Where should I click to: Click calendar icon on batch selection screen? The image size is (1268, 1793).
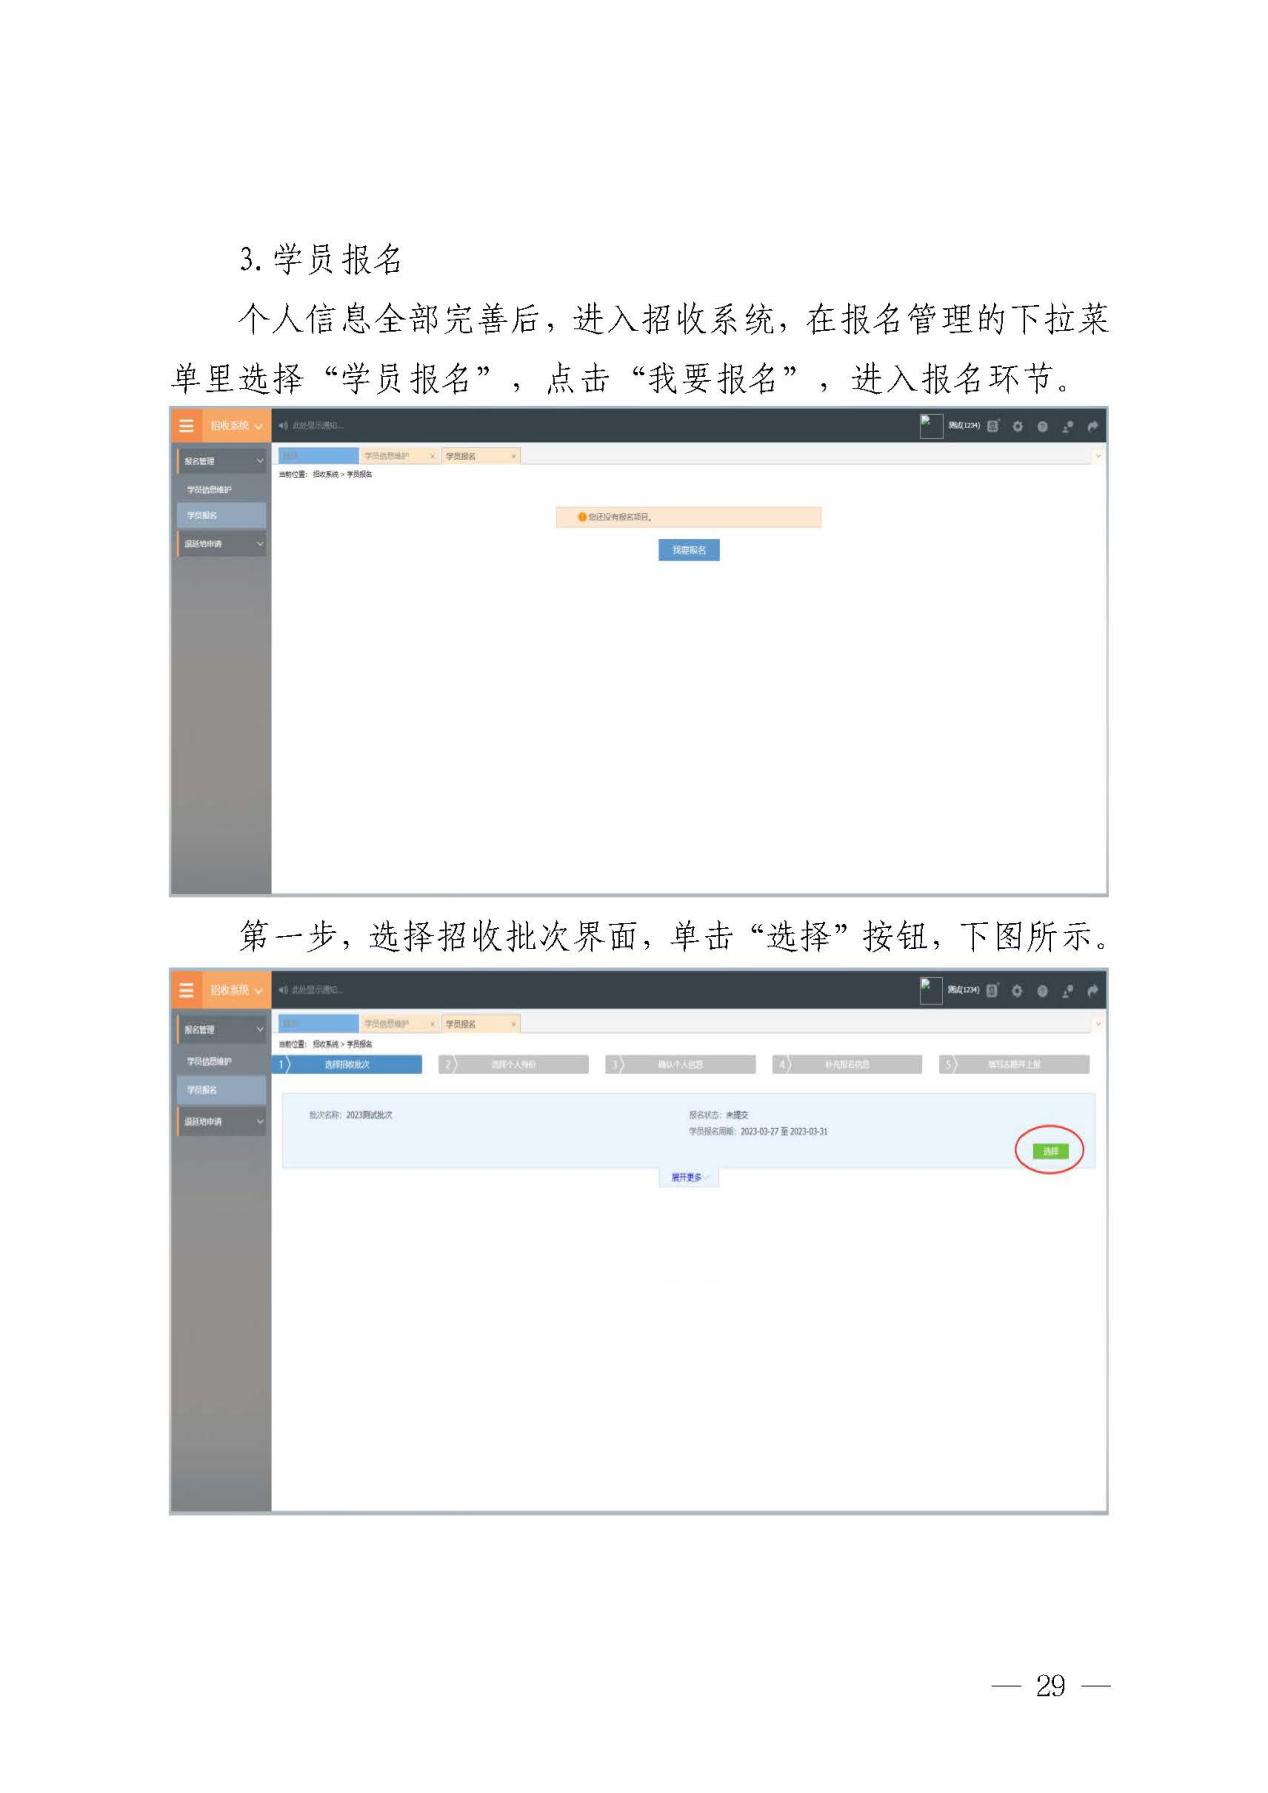993,990
